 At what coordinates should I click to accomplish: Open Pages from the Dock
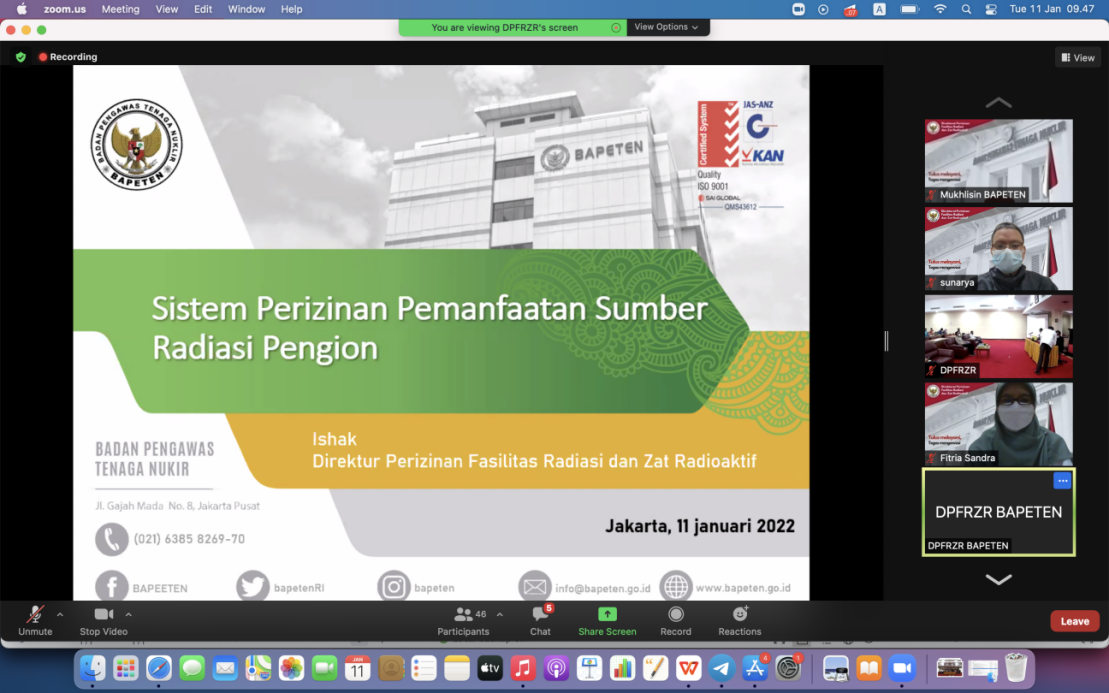click(x=656, y=668)
